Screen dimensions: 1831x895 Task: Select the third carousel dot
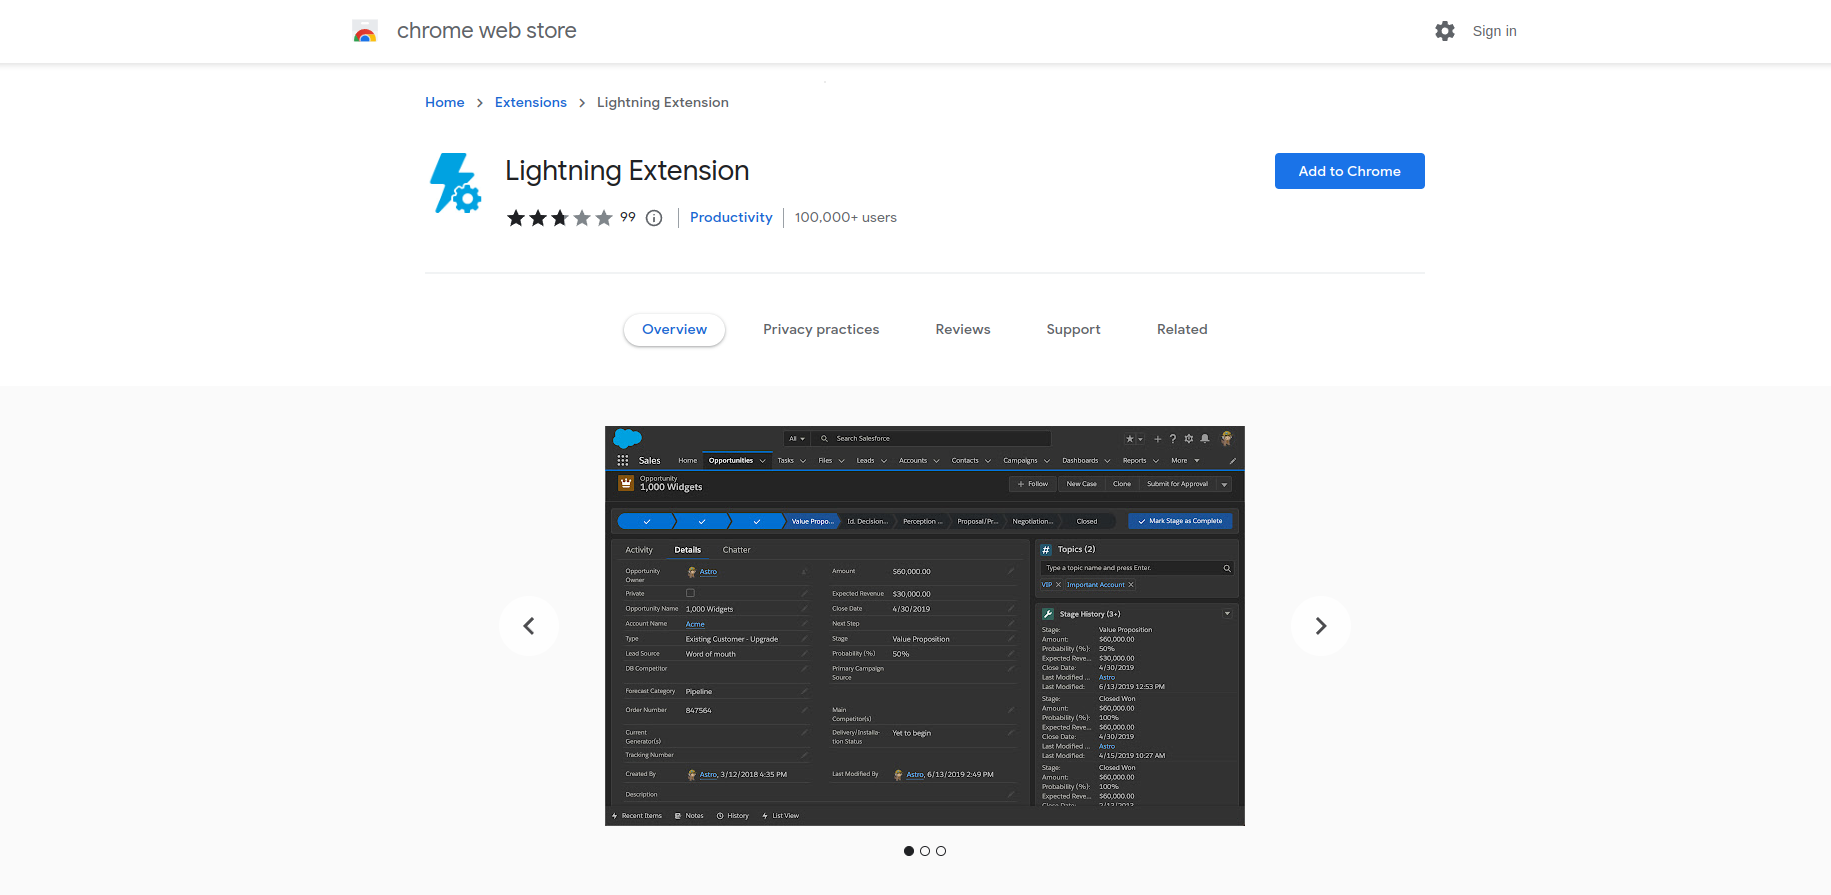click(x=941, y=851)
